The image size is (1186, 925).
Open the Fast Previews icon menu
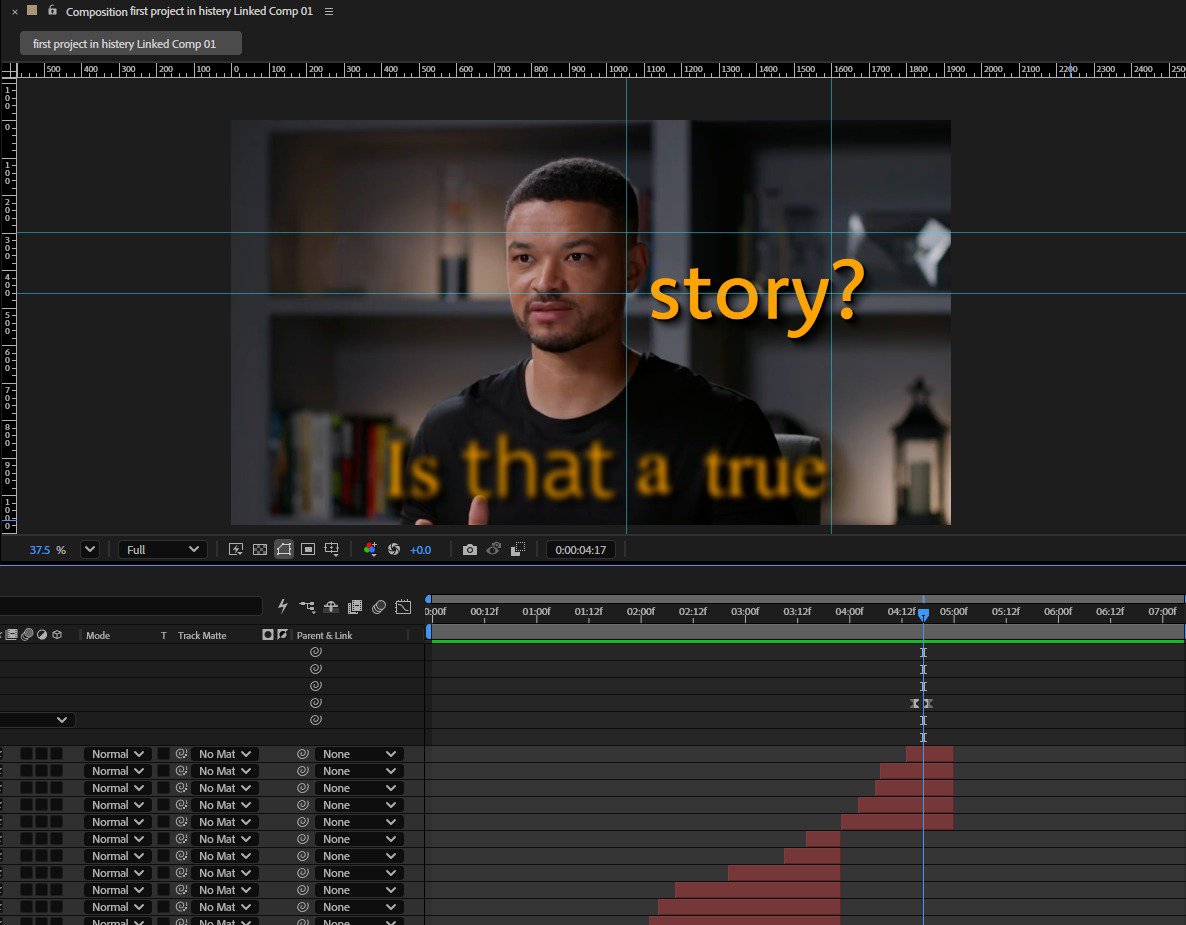click(235, 549)
